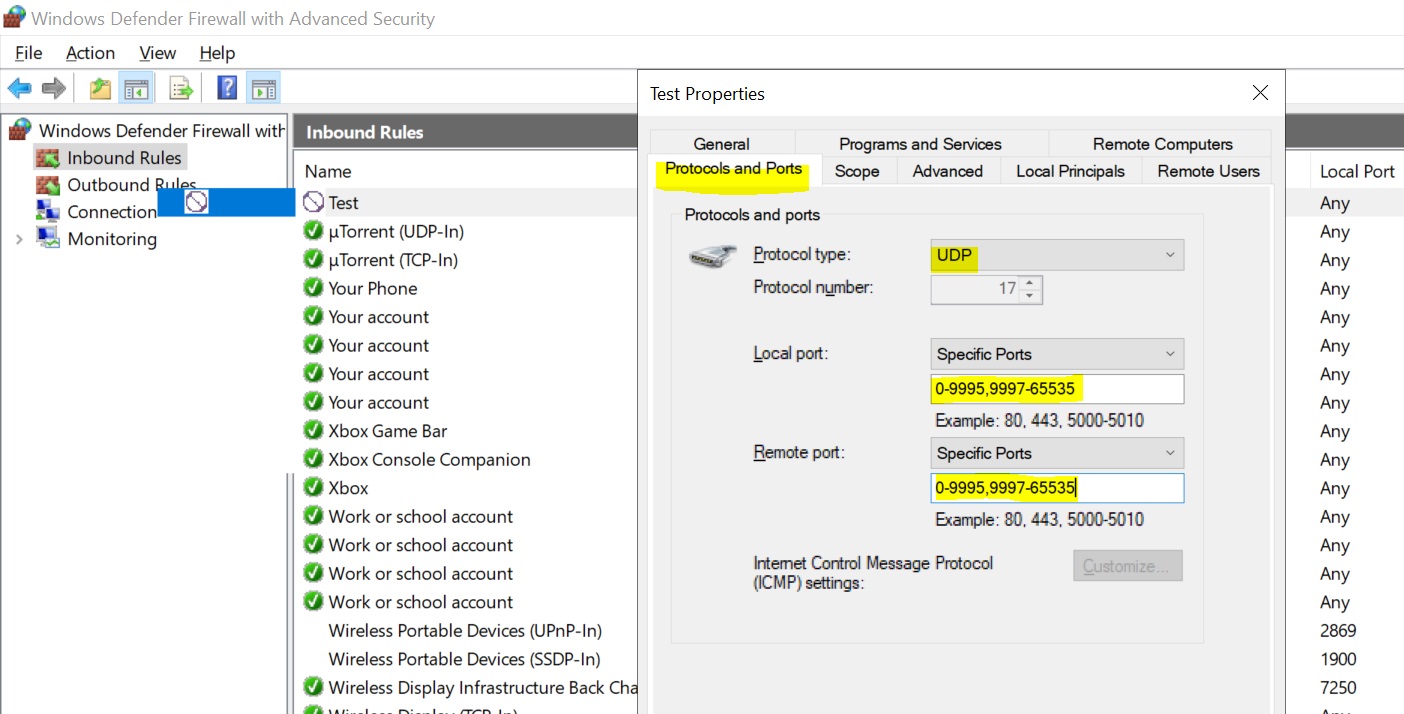
Task: Click the Local port value field
Action: click(1057, 389)
